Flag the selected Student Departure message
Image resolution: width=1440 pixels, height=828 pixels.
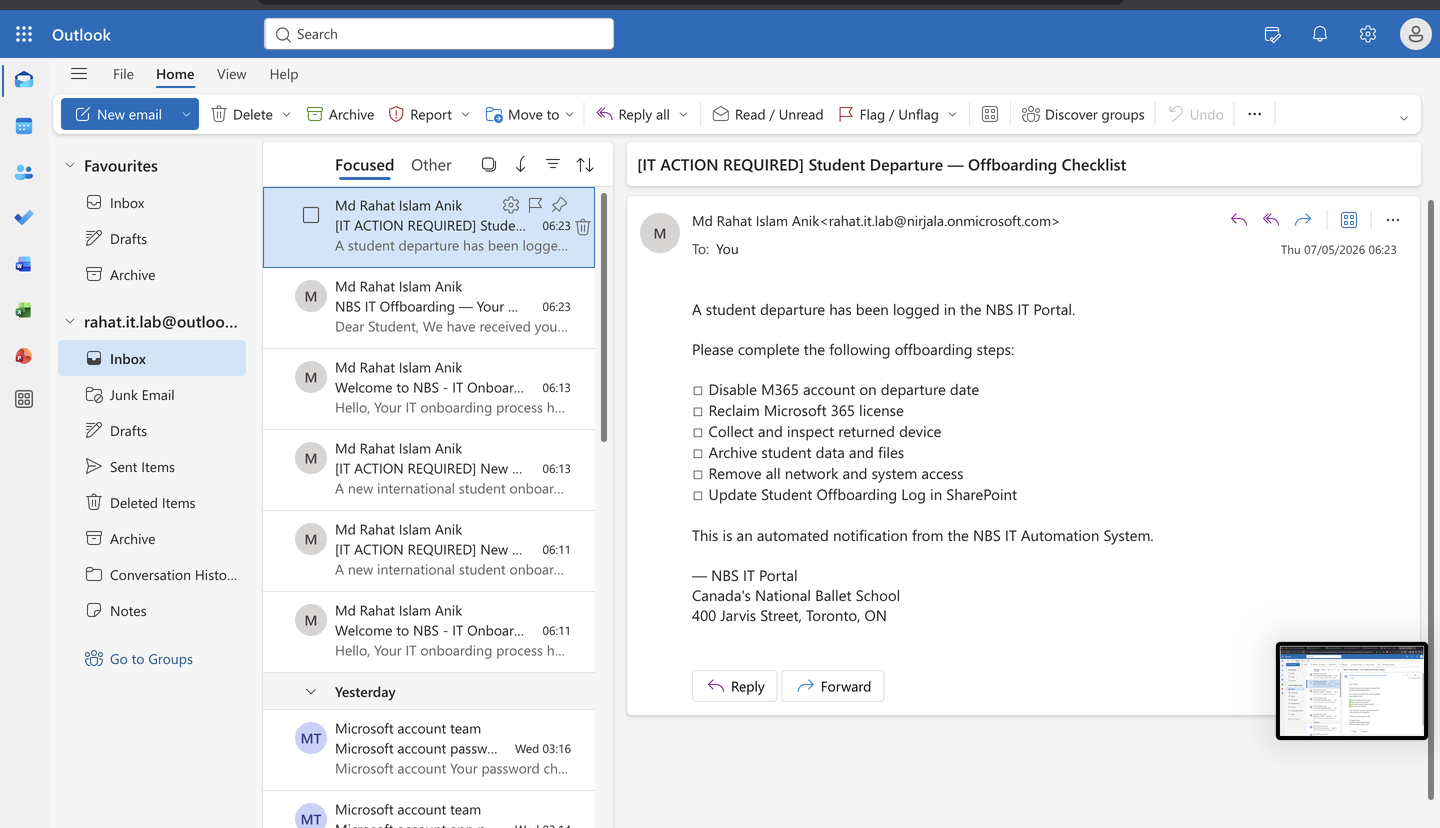point(535,205)
